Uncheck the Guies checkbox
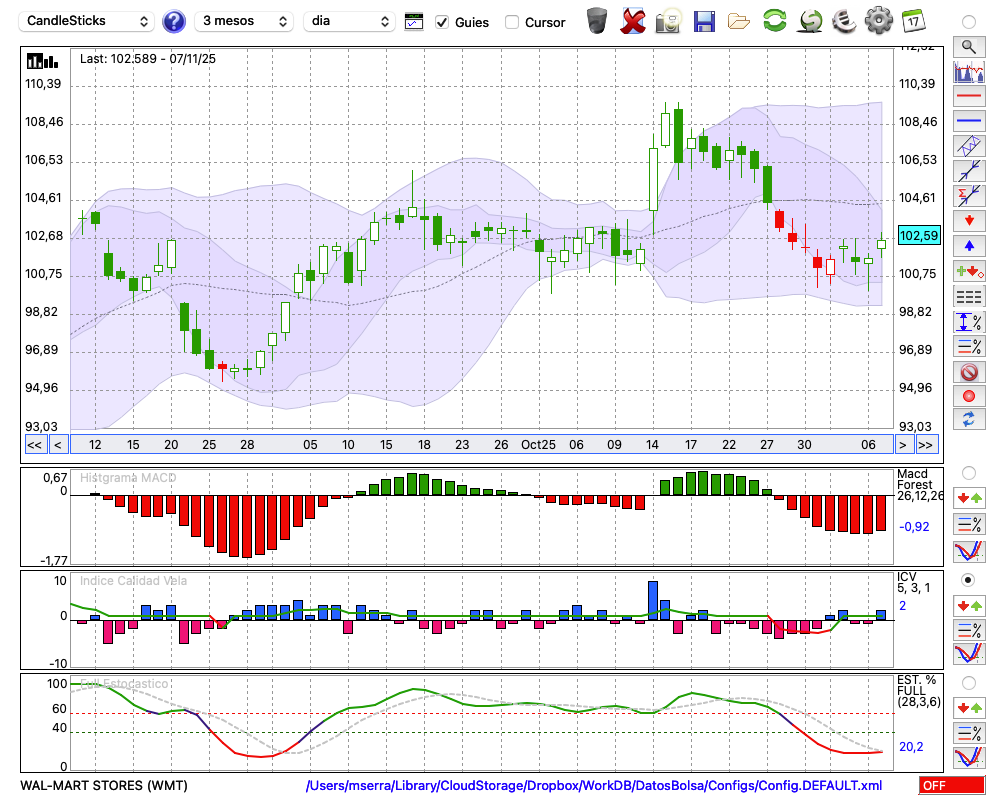 [442, 22]
